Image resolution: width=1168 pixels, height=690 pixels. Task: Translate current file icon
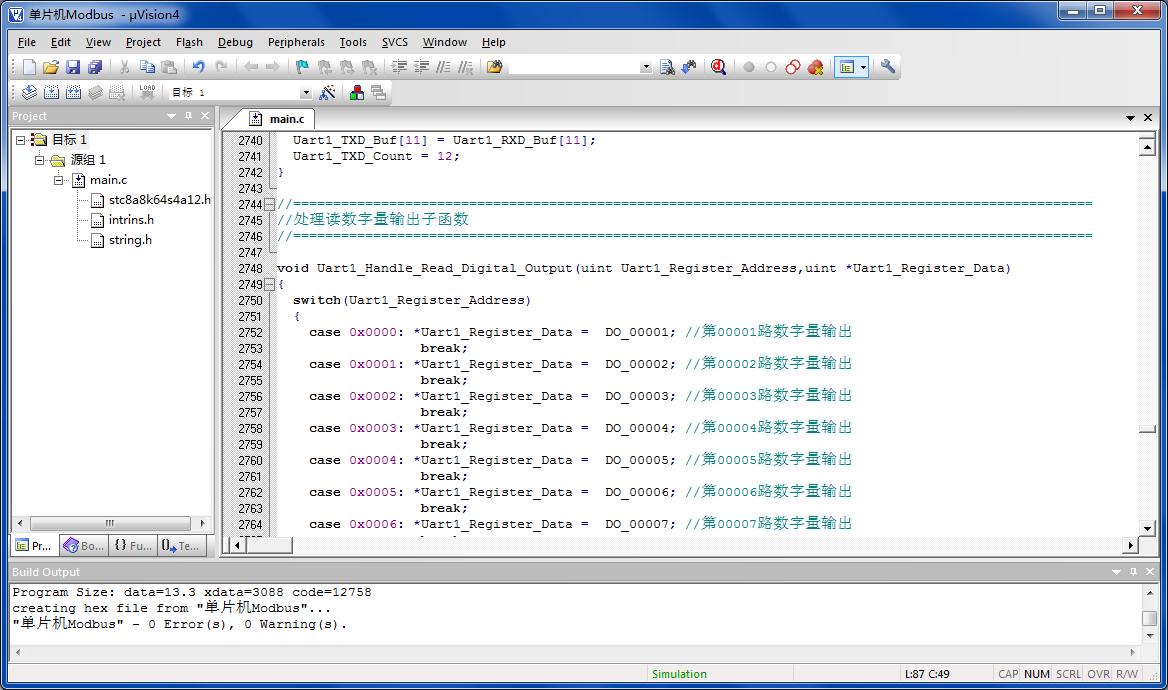click(29, 92)
